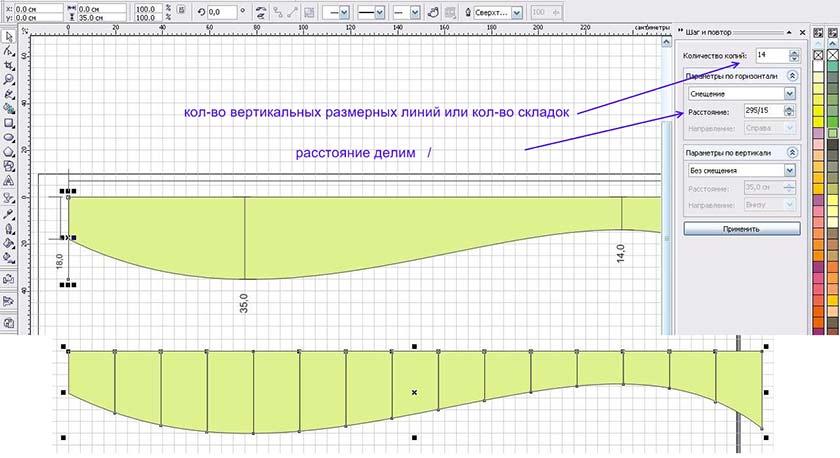The image size is (840, 458).
Task: Select the Rectangle tool
Action: pyautogui.click(x=8, y=122)
